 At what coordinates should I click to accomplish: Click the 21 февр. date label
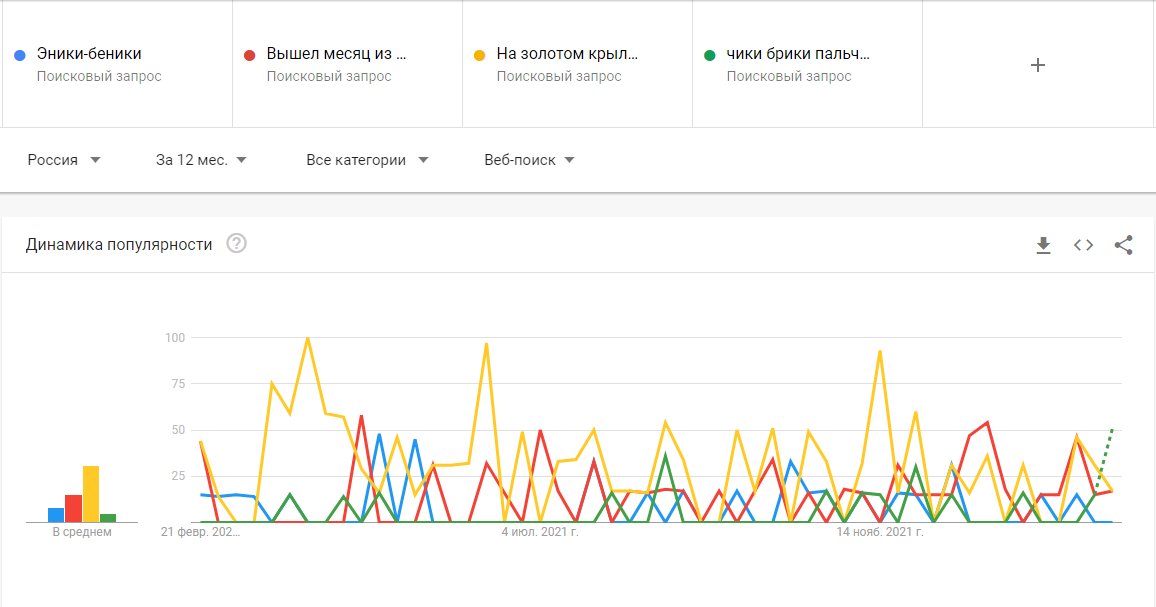[x=201, y=532]
